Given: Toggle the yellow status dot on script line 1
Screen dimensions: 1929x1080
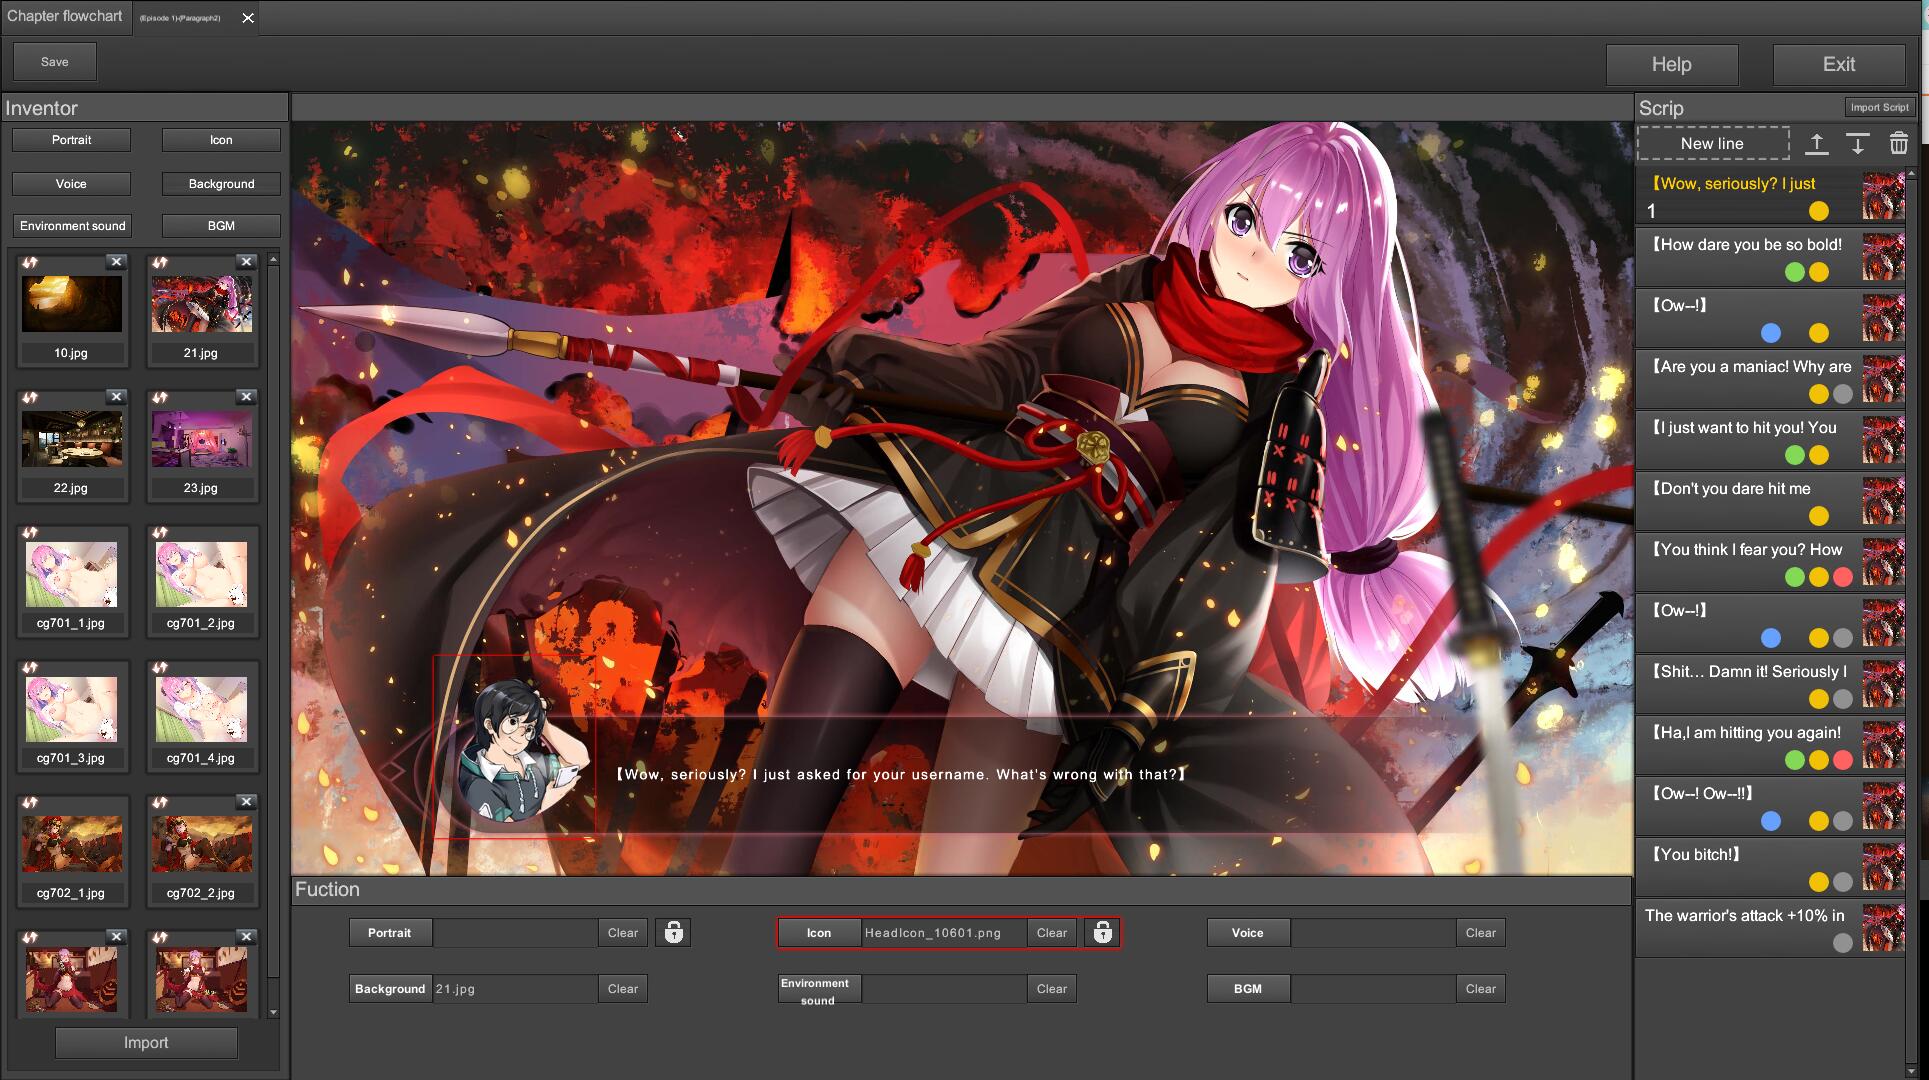Looking at the screenshot, I should [x=1818, y=212].
